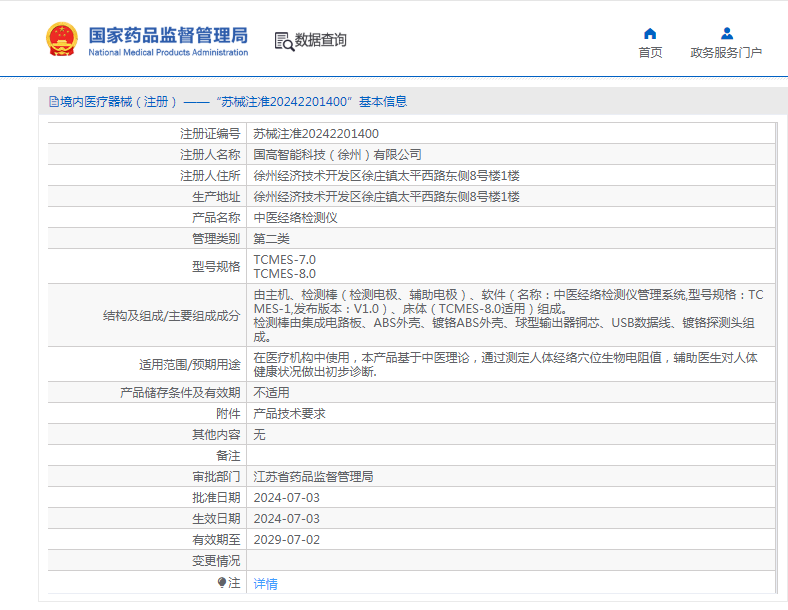Click the 生产地址 address value

pyautogui.click(x=386, y=197)
